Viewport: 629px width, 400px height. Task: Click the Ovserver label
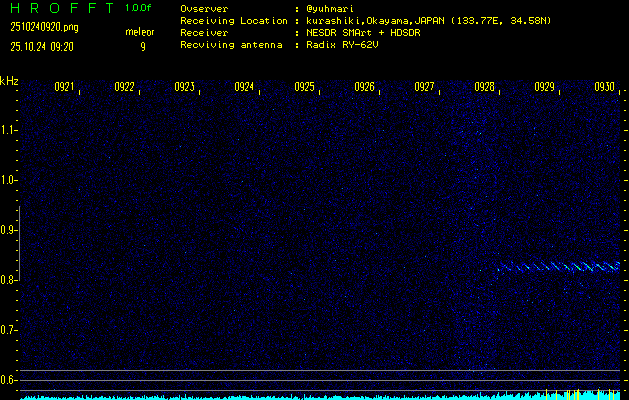[204, 9]
